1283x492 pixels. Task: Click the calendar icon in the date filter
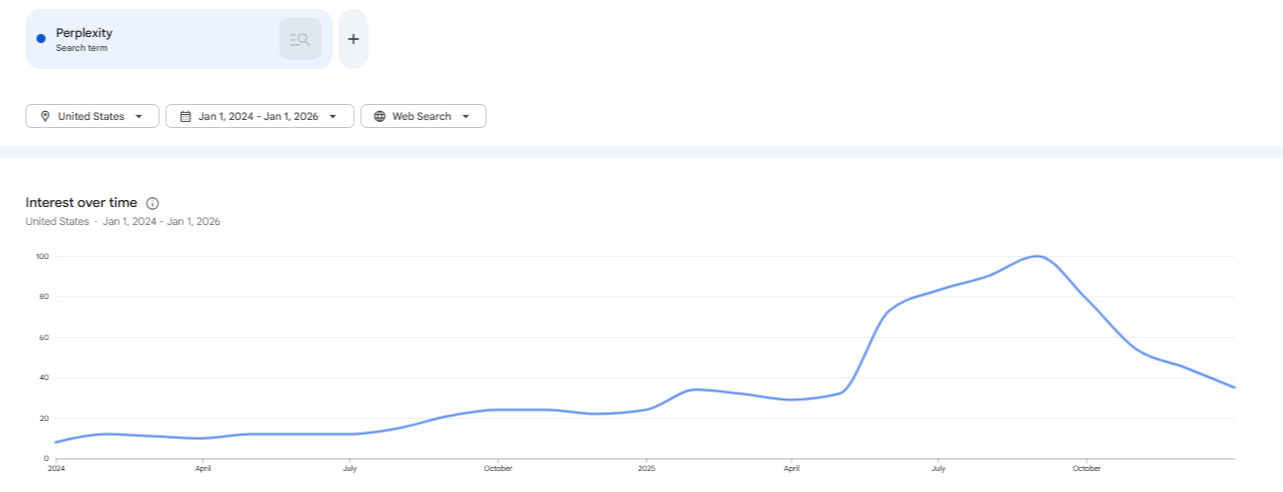(x=185, y=116)
